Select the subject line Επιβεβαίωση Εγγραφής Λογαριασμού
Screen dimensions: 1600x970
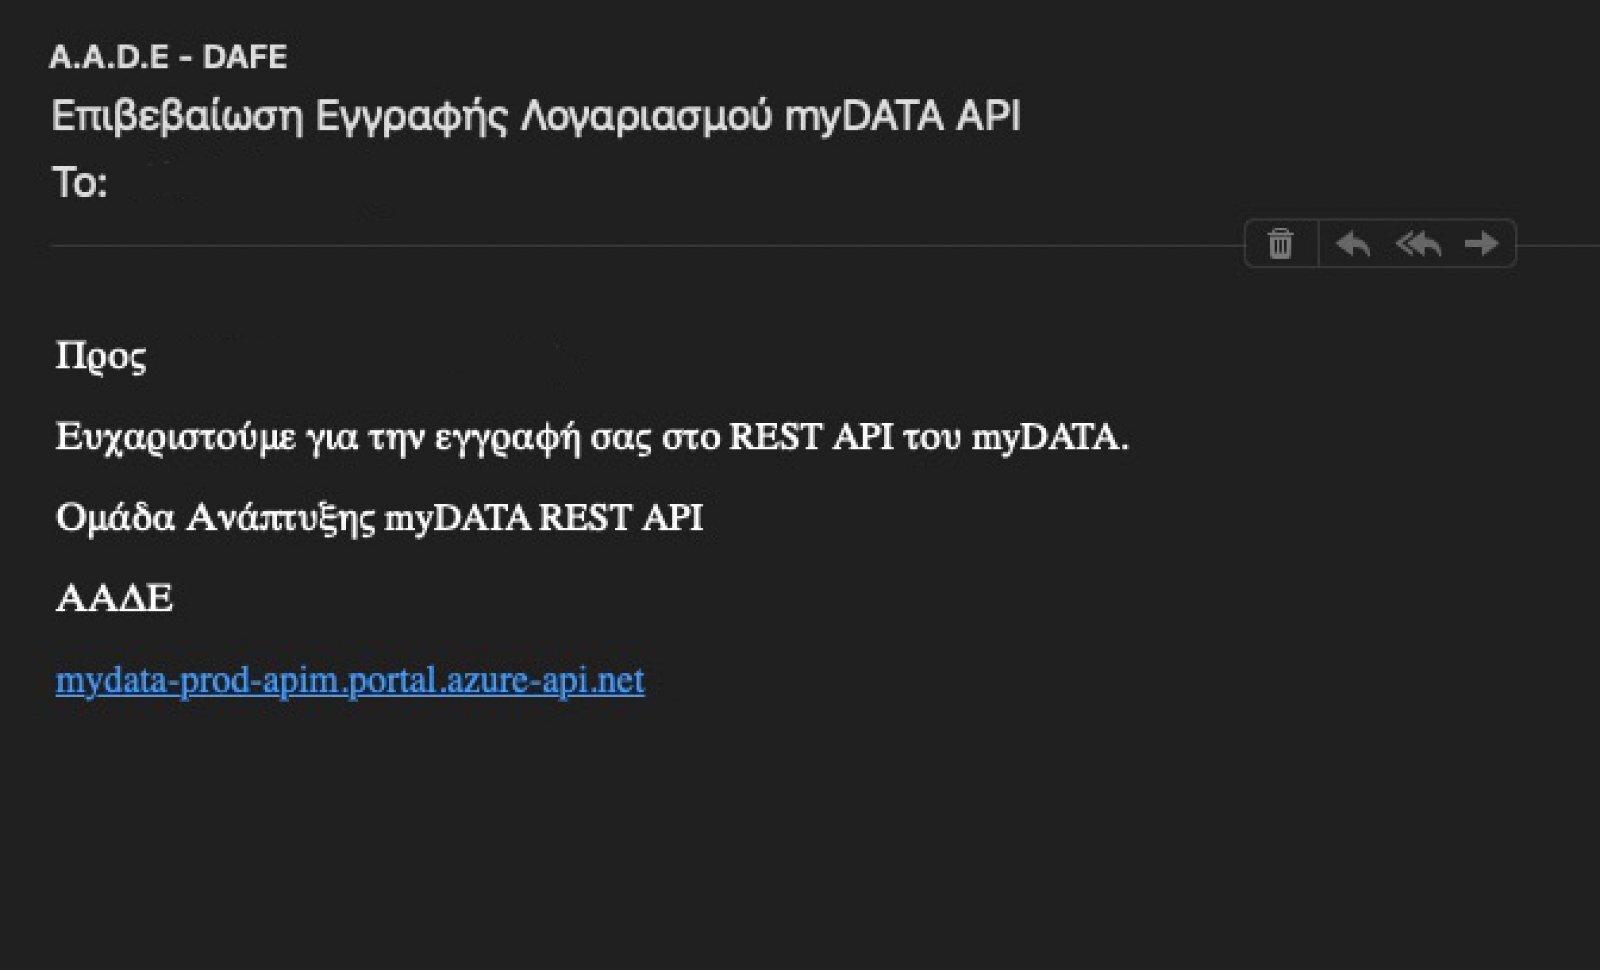[411, 116]
